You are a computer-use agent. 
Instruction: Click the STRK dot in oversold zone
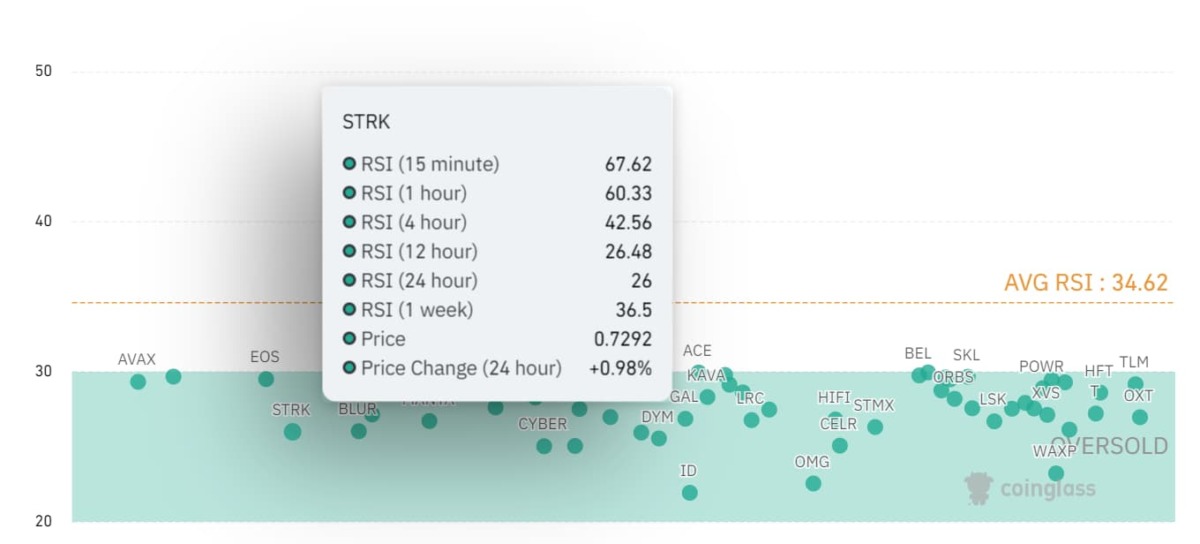[x=292, y=432]
